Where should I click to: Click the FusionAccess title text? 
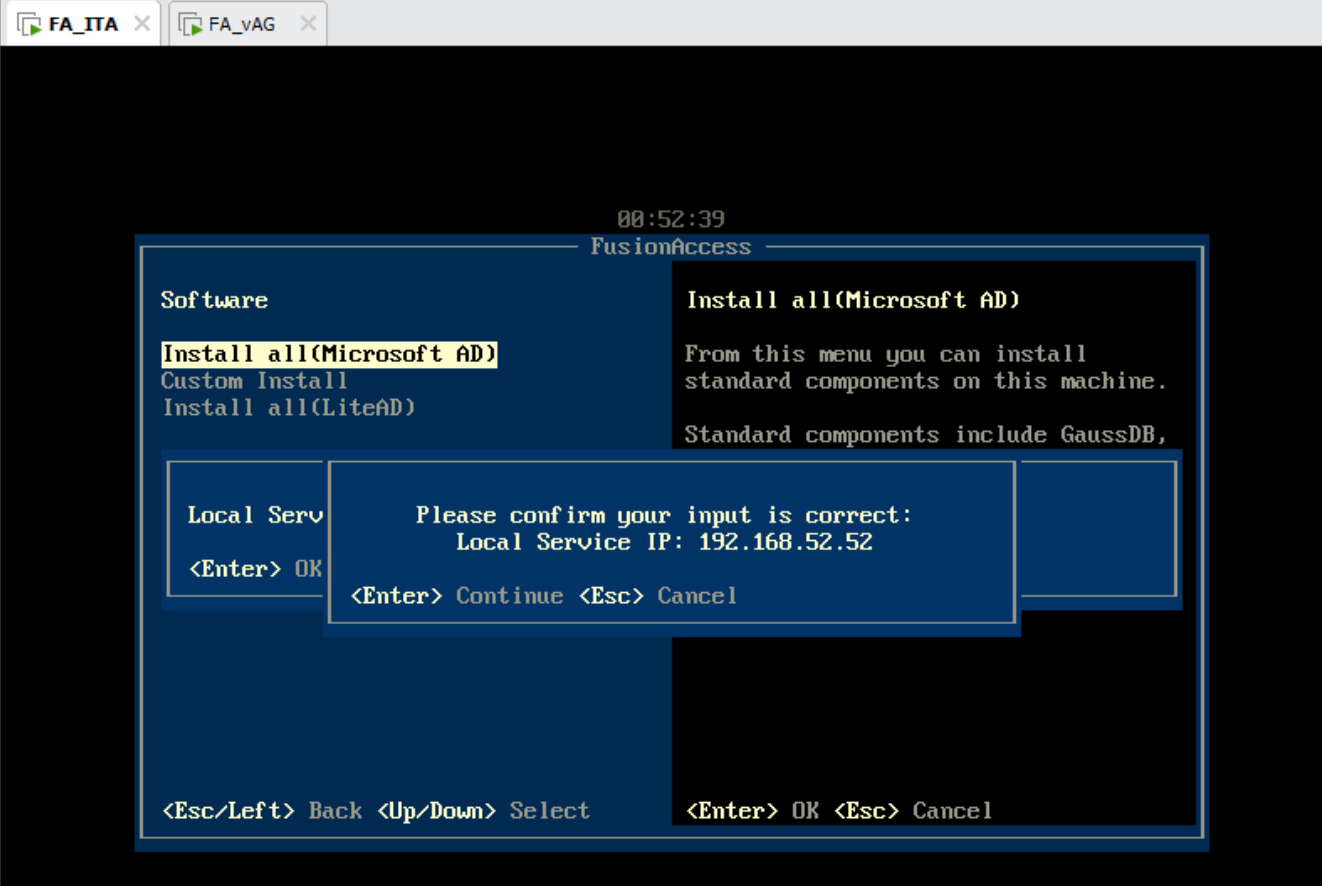pos(670,247)
